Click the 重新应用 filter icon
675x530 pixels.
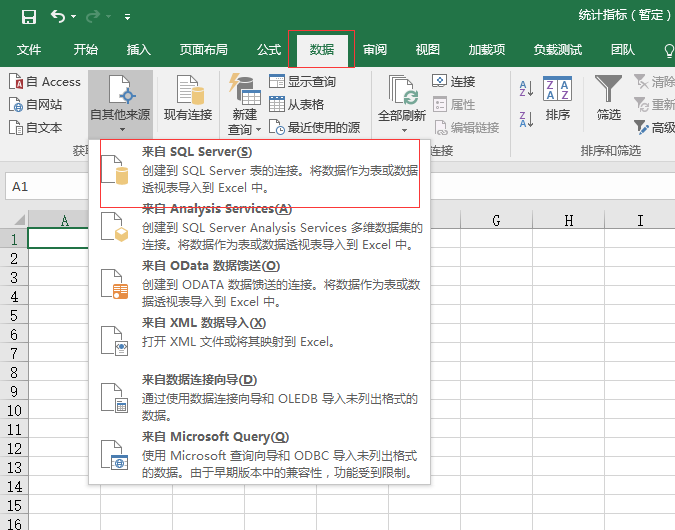point(641,104)
